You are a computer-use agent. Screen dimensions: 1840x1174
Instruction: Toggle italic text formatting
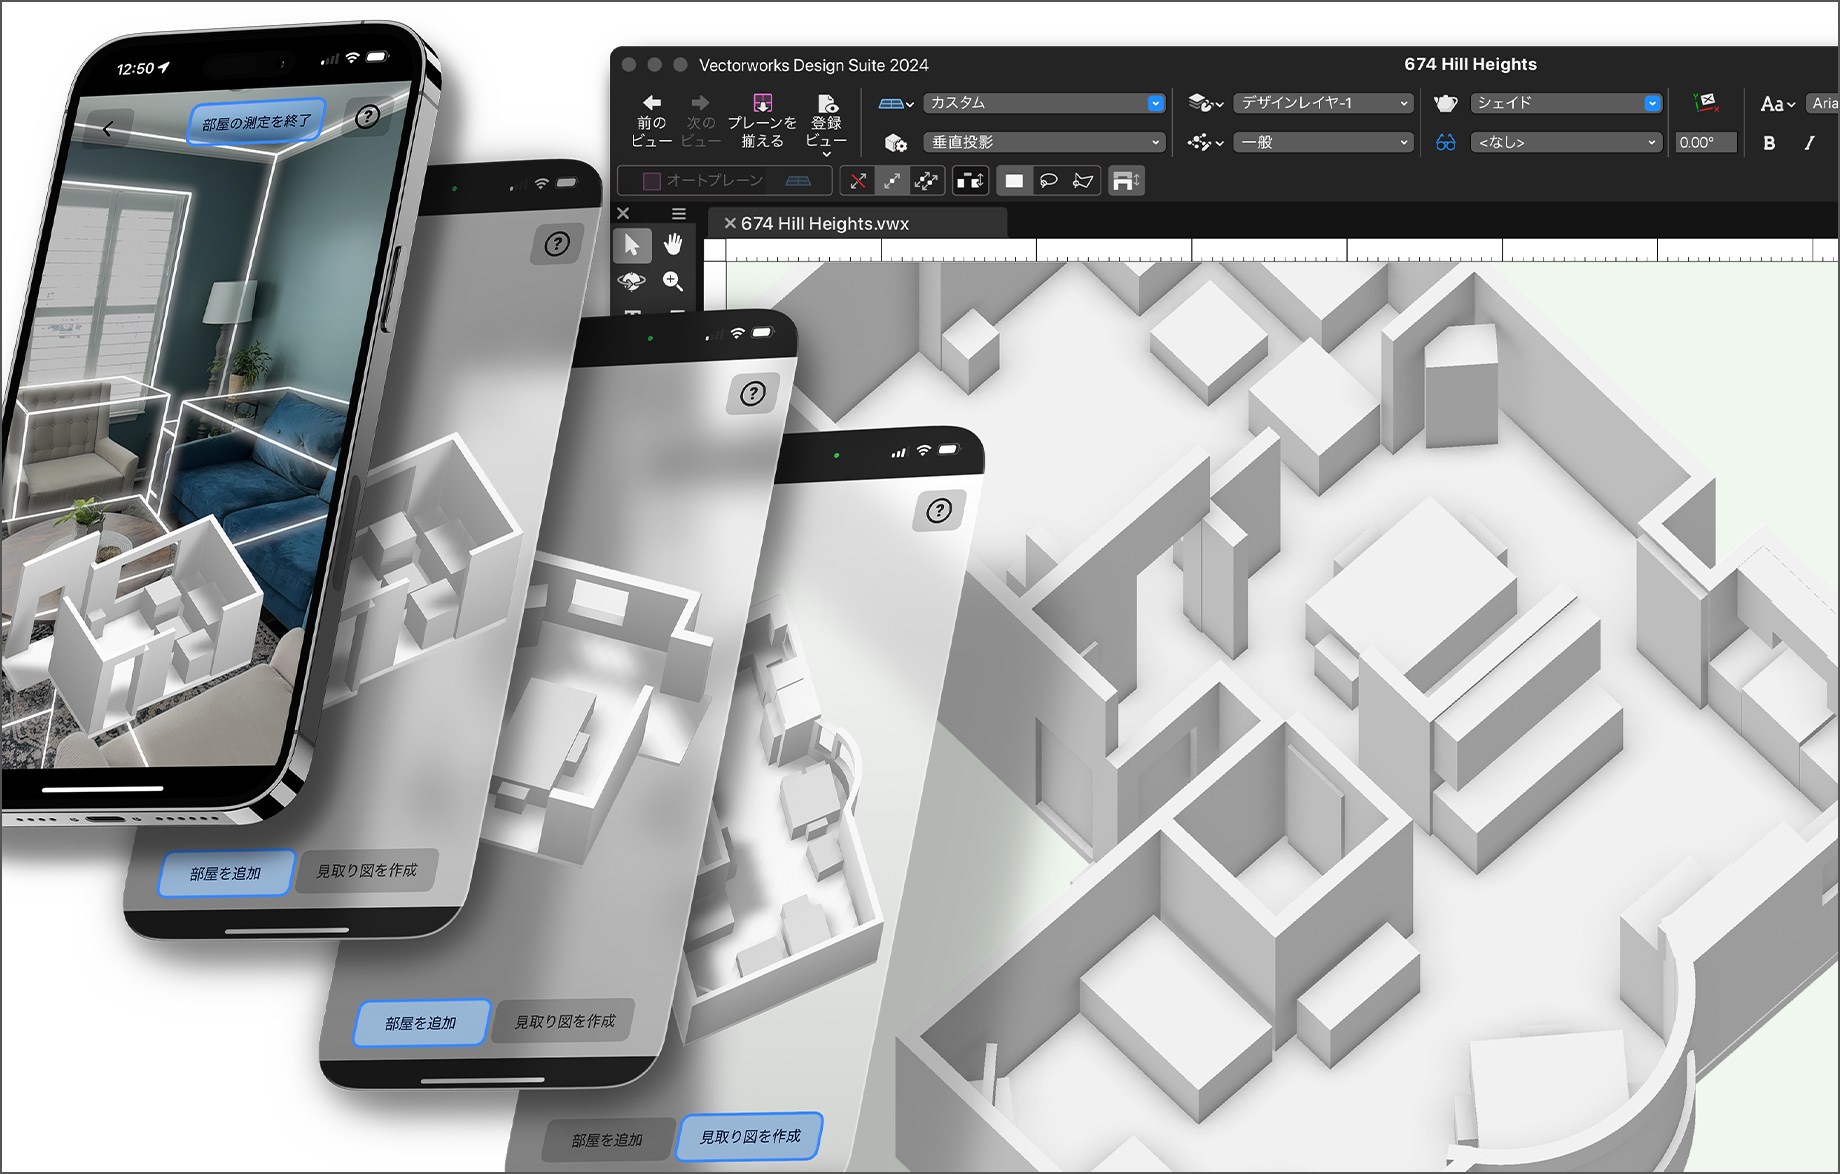[x=1809, y=143]
